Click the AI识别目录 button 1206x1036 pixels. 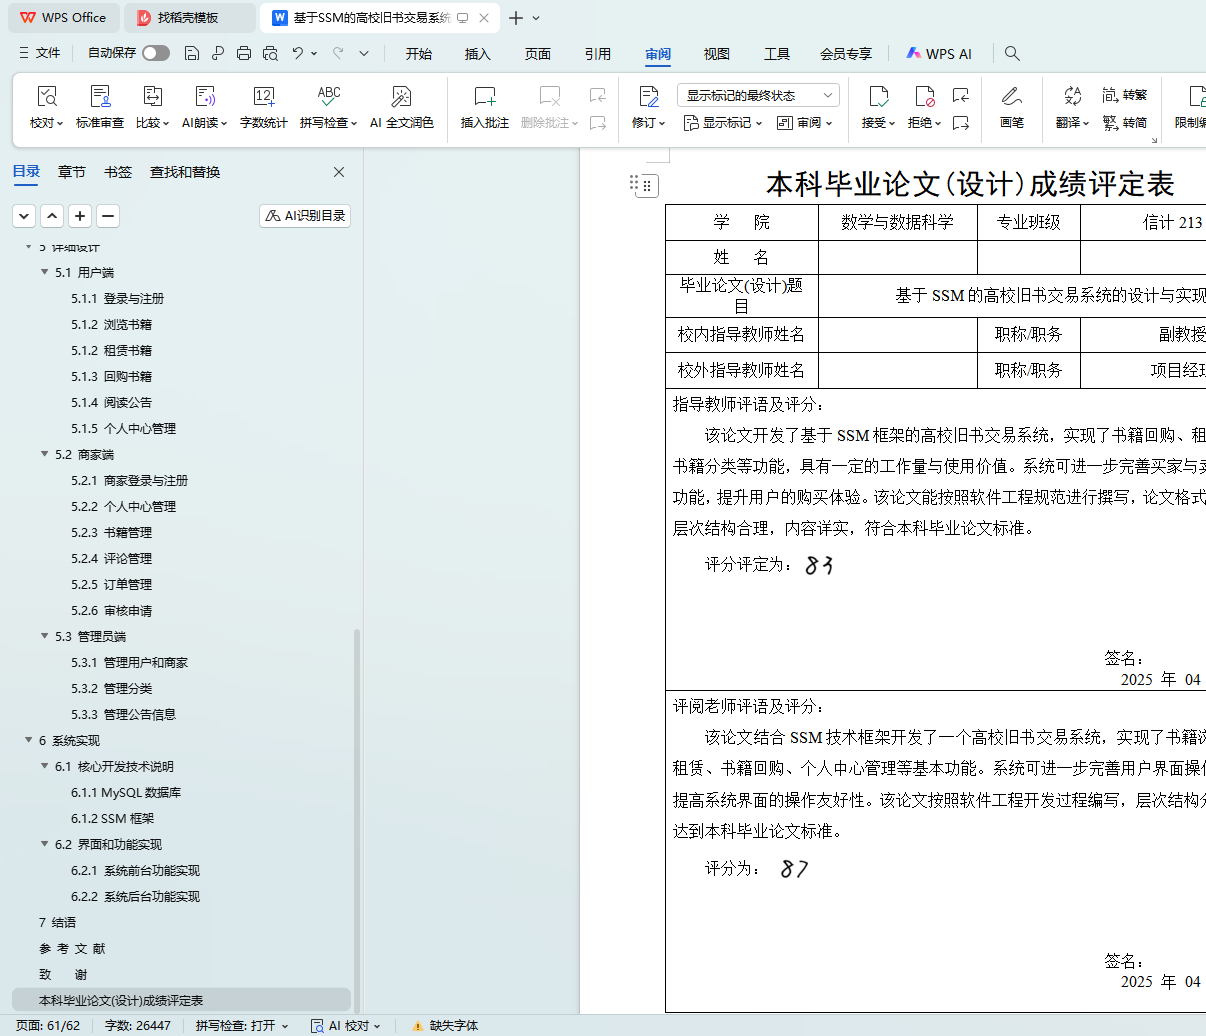[305, 216]
